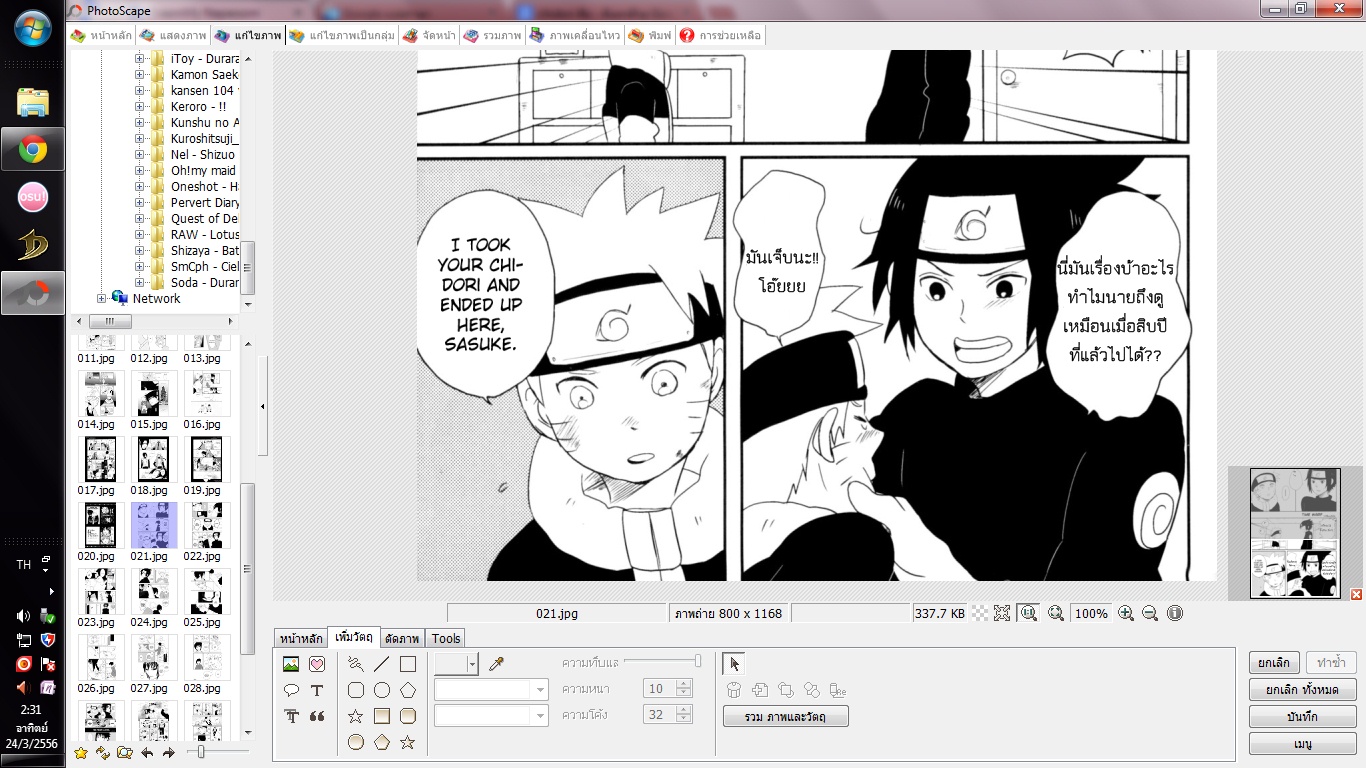Viewport: 1366px width, 768px height.
Task: Select the plain Text tool
Action: (x=317, y=690)
